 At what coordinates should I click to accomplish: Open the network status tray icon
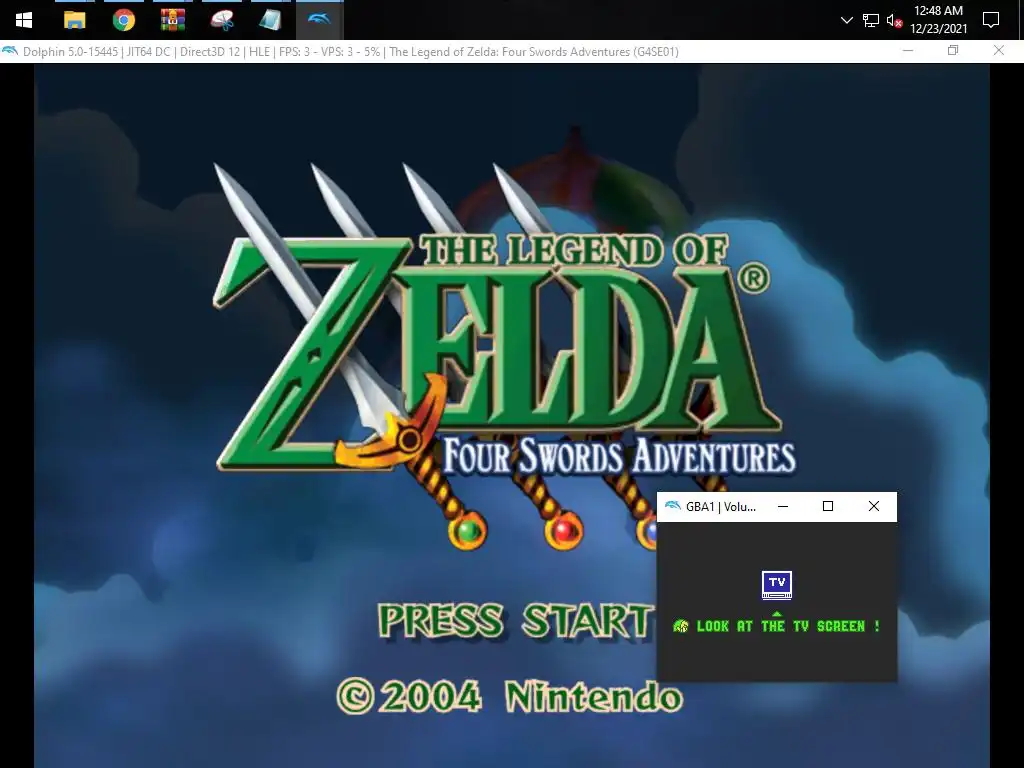(871, 20)
